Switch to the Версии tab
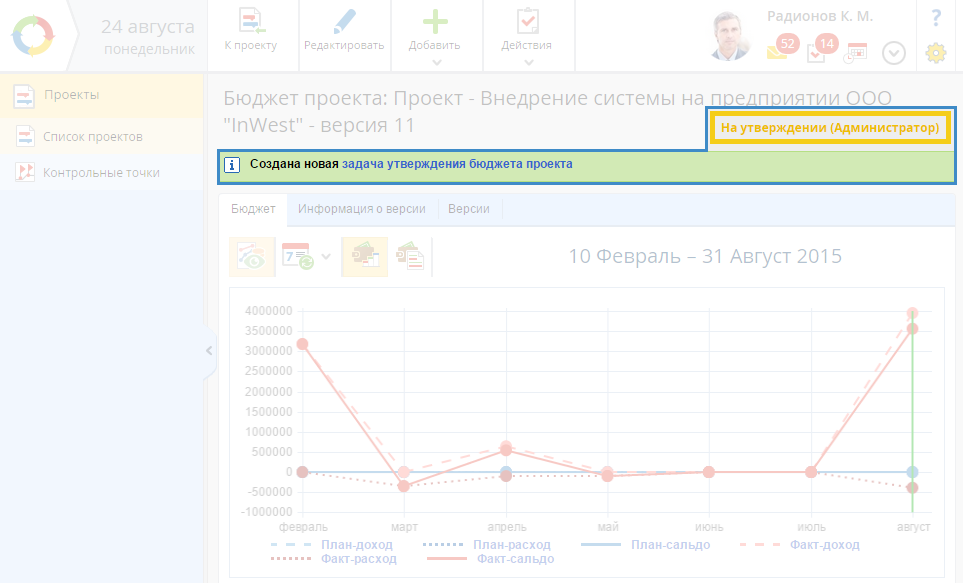 click(x=469, y=209)
